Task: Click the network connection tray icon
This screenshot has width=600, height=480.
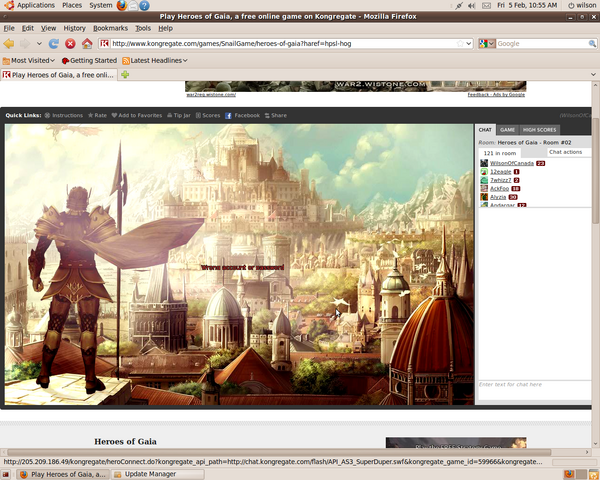Action: coord(459,5)
